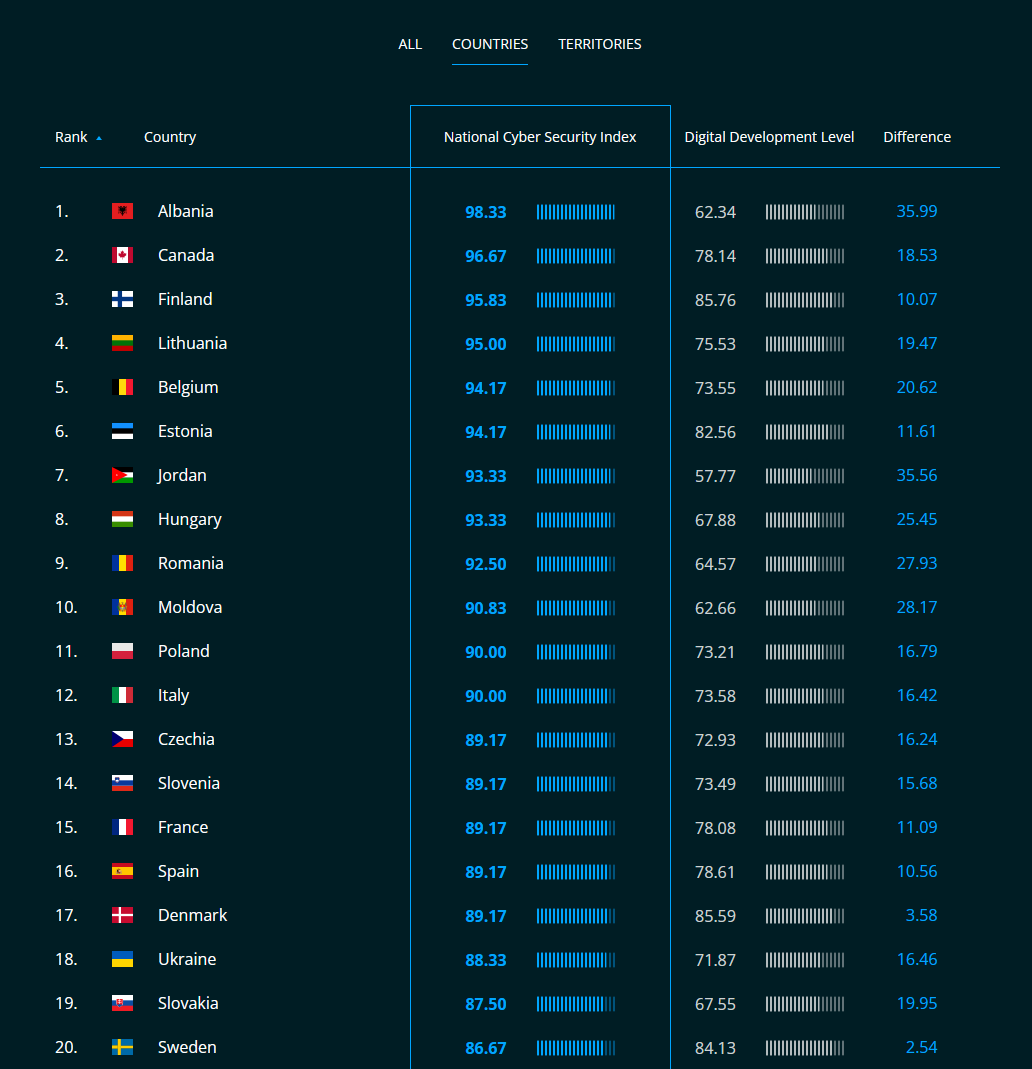This screenshot has height=1069, width=1032.
Task: Click the Ukraine flag icon
Action: pos(122,959)
